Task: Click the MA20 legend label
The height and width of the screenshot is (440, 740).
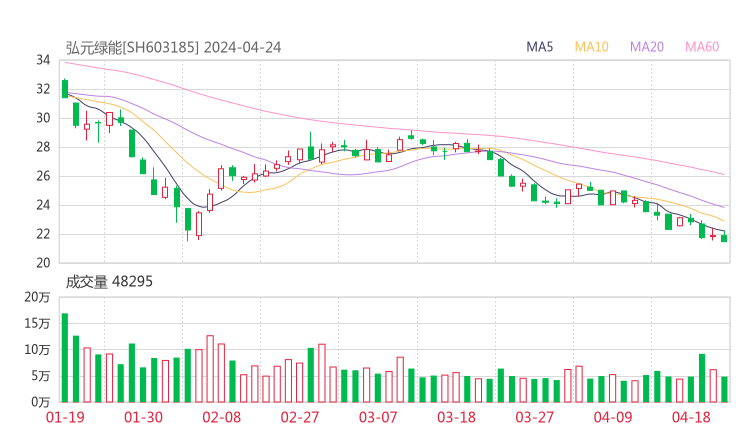Action: click(647, 47)
